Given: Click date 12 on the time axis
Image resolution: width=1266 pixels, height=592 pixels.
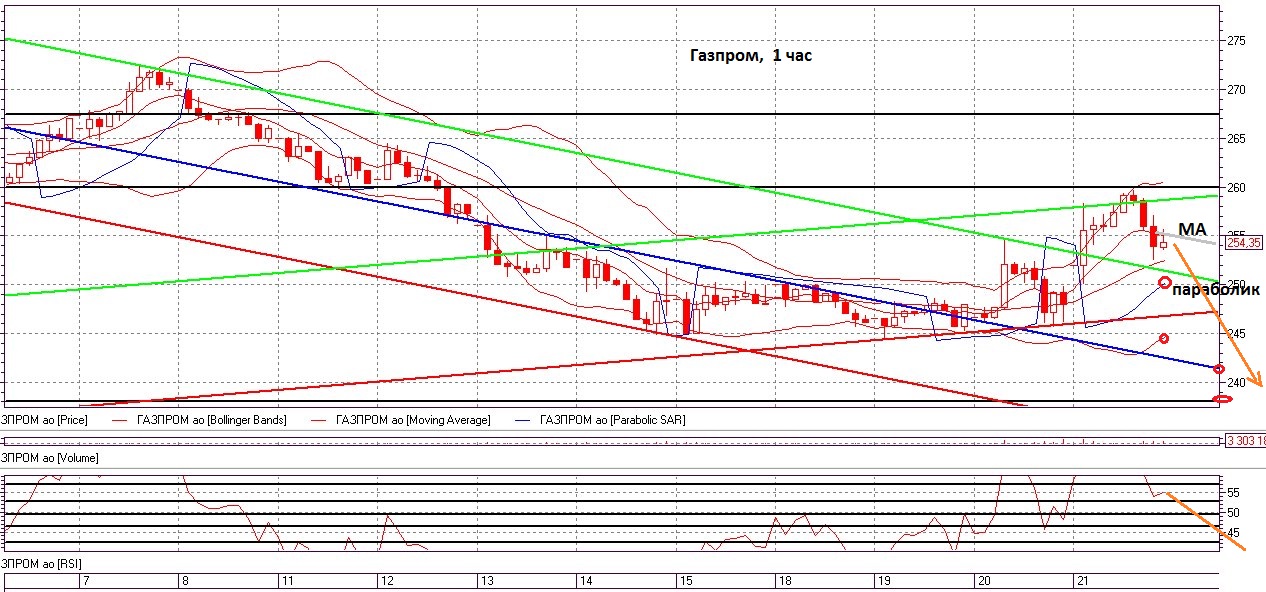Looking at the screenshot, I should (x=387, y=581).
